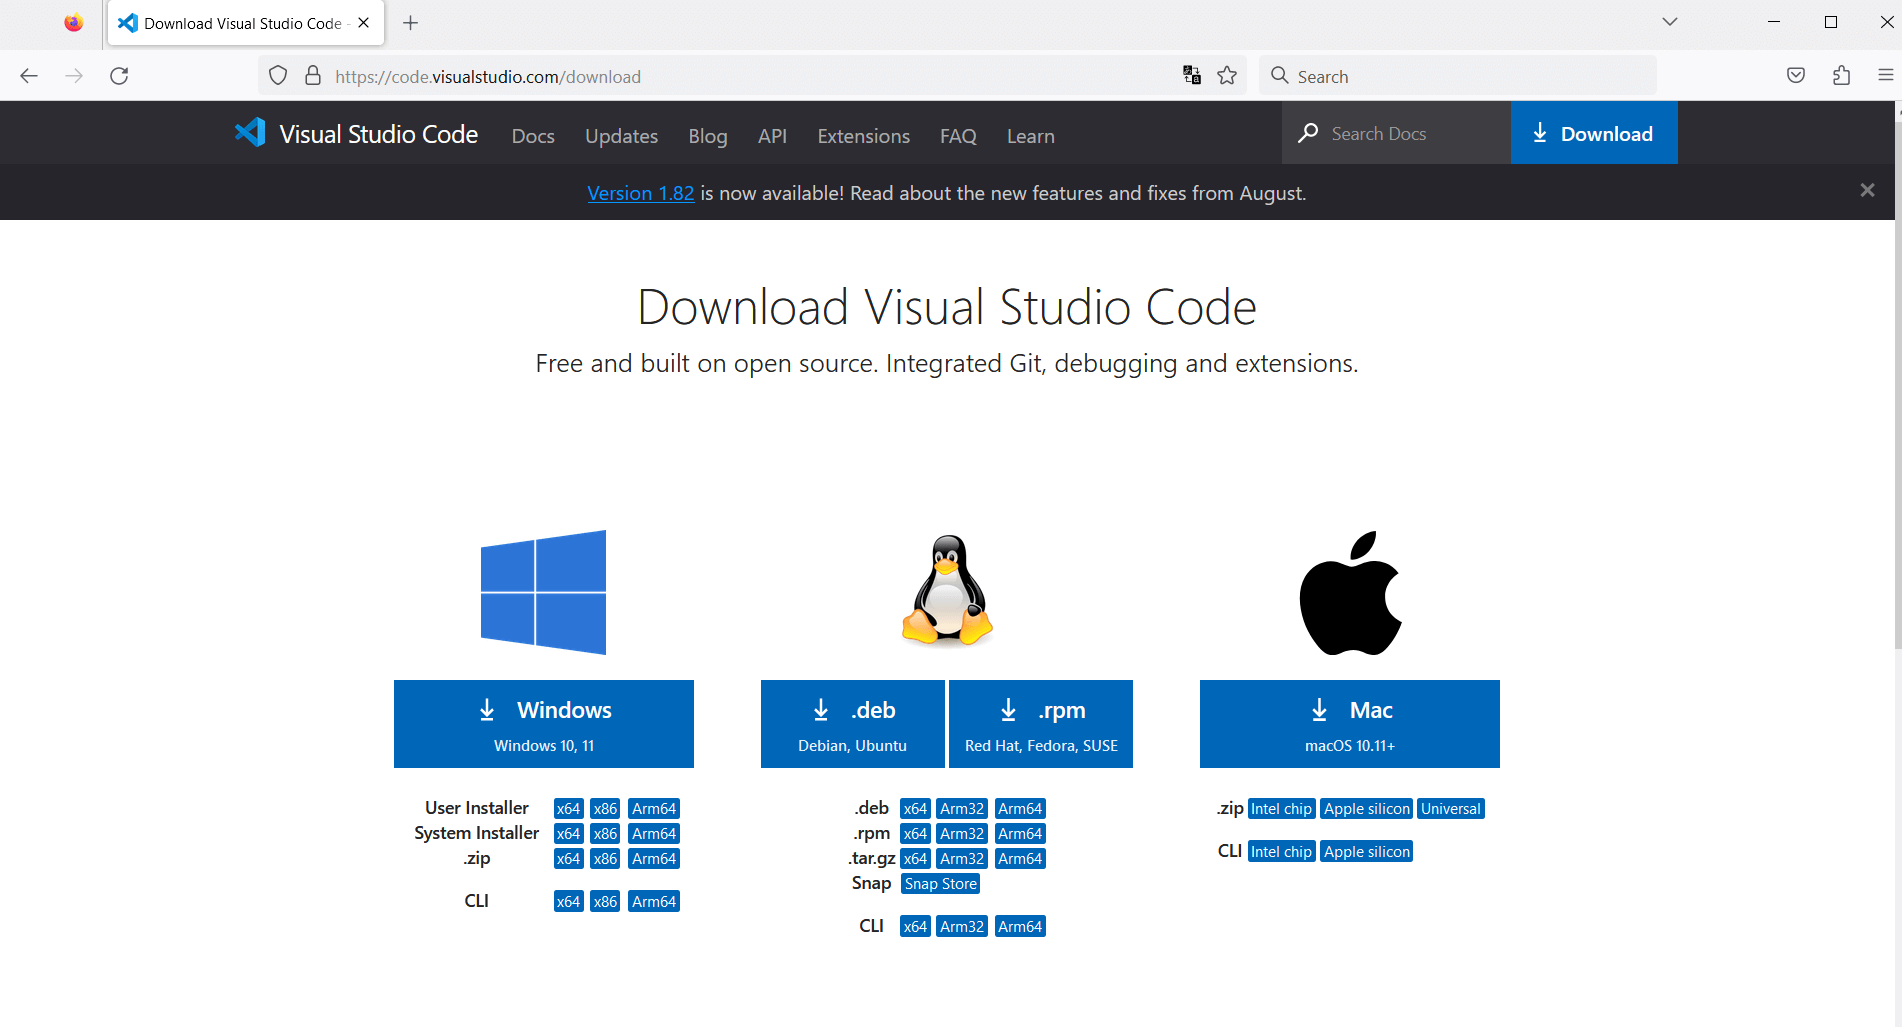Open the Save to Pocket icon
This screenshot has width=1902, height=1027.
click(1796, 76)
